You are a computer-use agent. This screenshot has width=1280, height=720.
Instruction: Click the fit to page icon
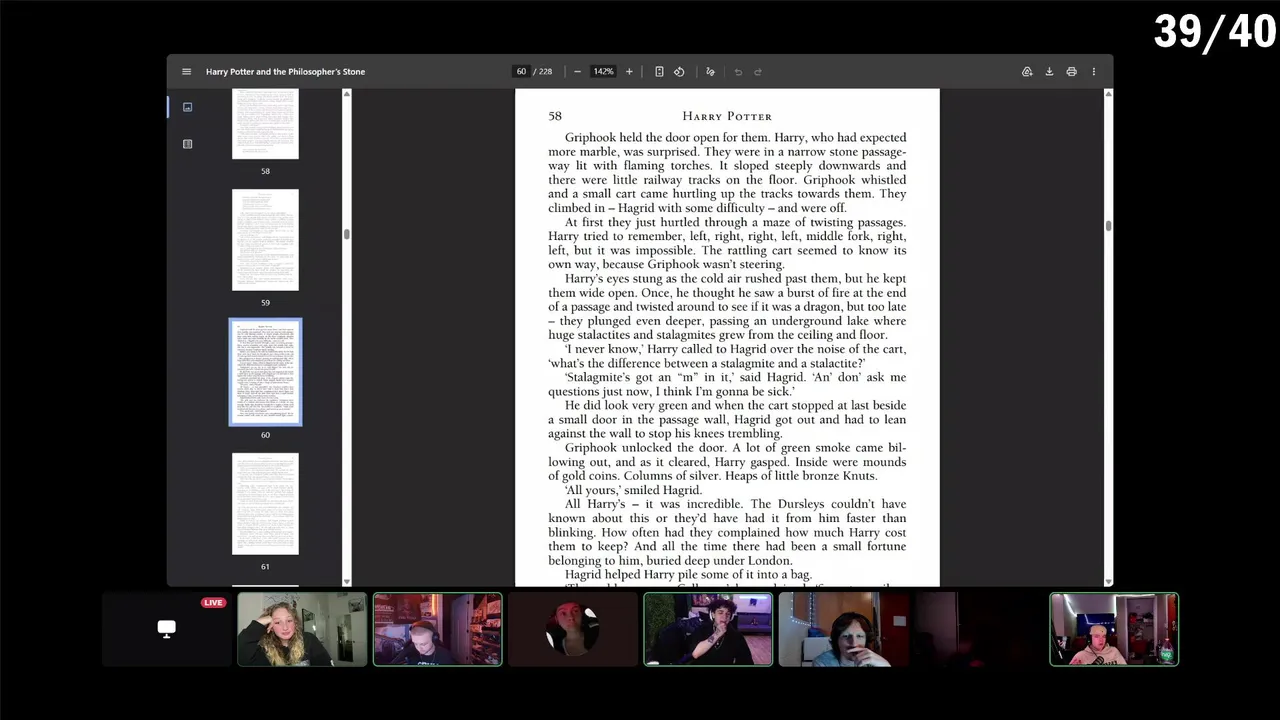coord(659,72)
